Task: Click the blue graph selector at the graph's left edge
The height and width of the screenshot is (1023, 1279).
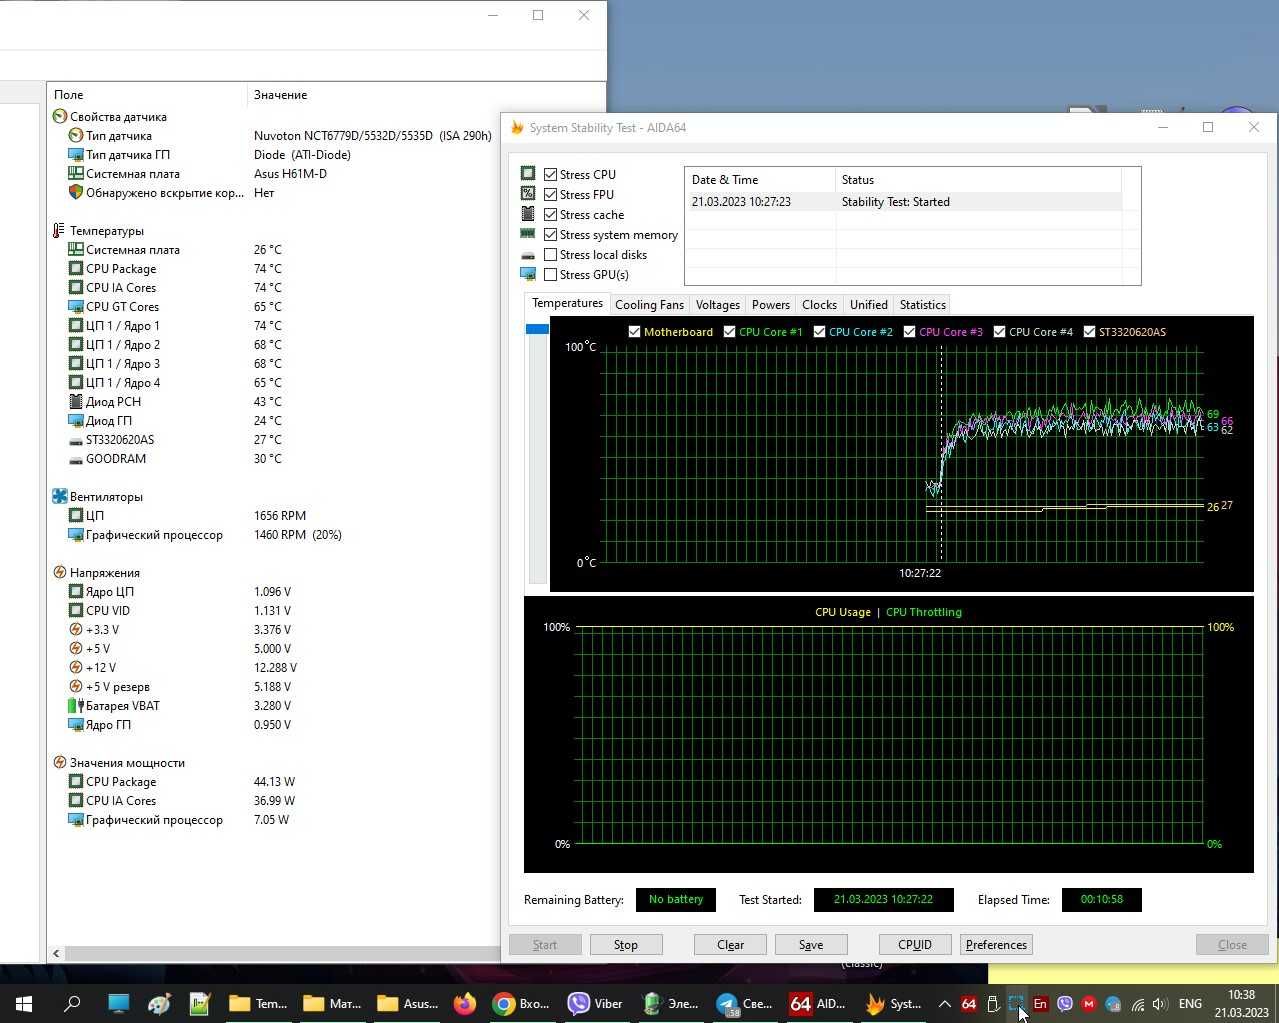Action: click(537, 329)
